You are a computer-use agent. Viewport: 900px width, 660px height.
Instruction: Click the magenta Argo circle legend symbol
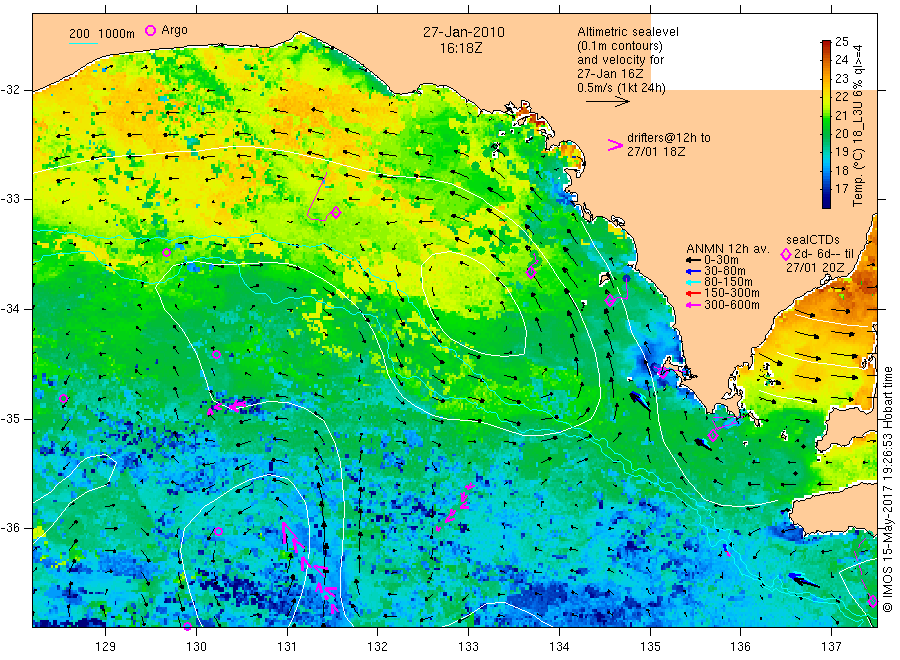150,30
